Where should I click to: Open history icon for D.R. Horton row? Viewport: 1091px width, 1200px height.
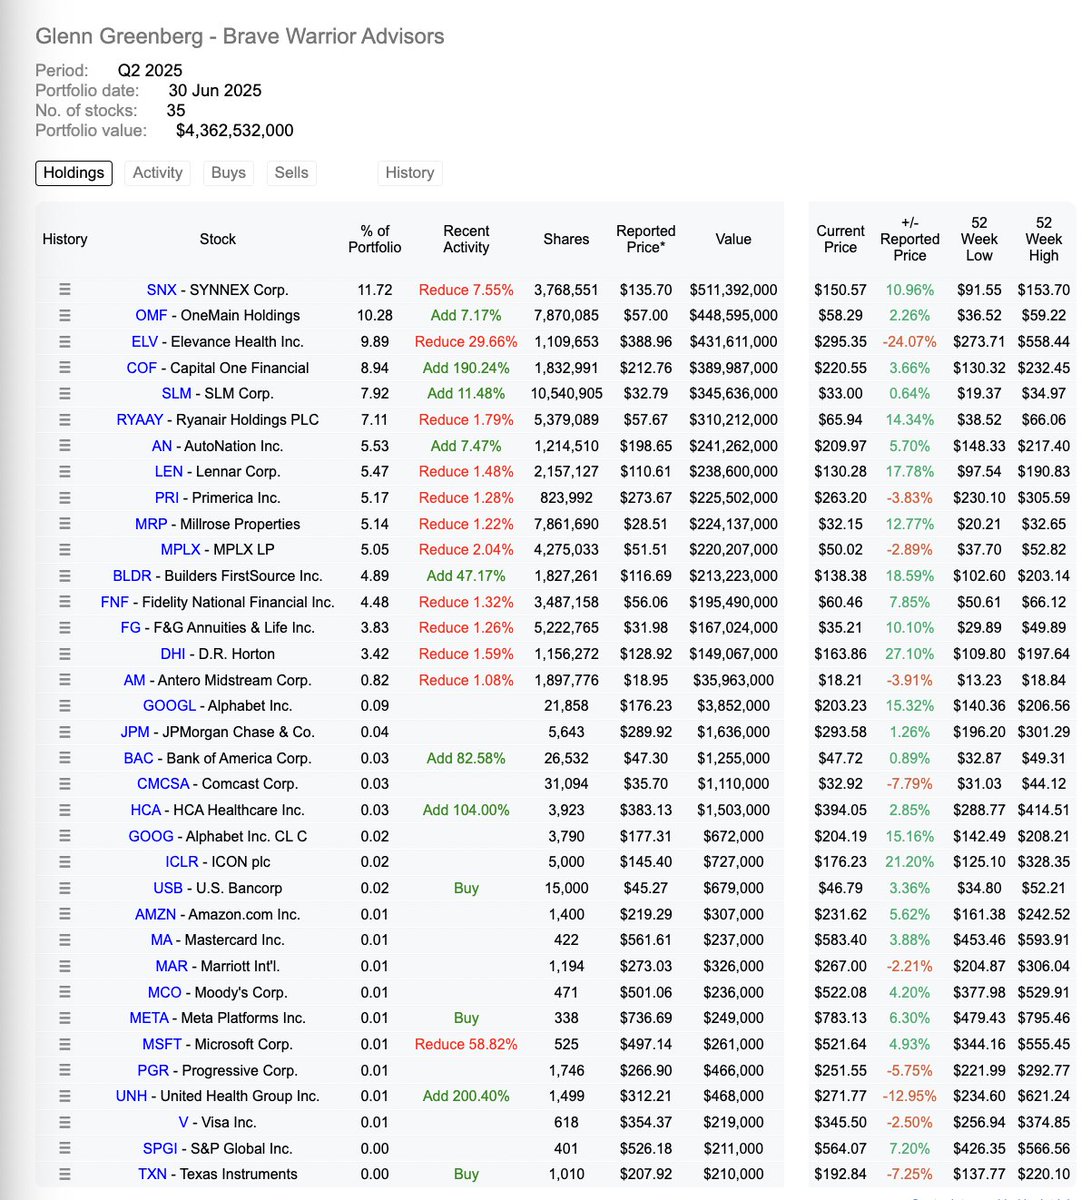[65, 654]
